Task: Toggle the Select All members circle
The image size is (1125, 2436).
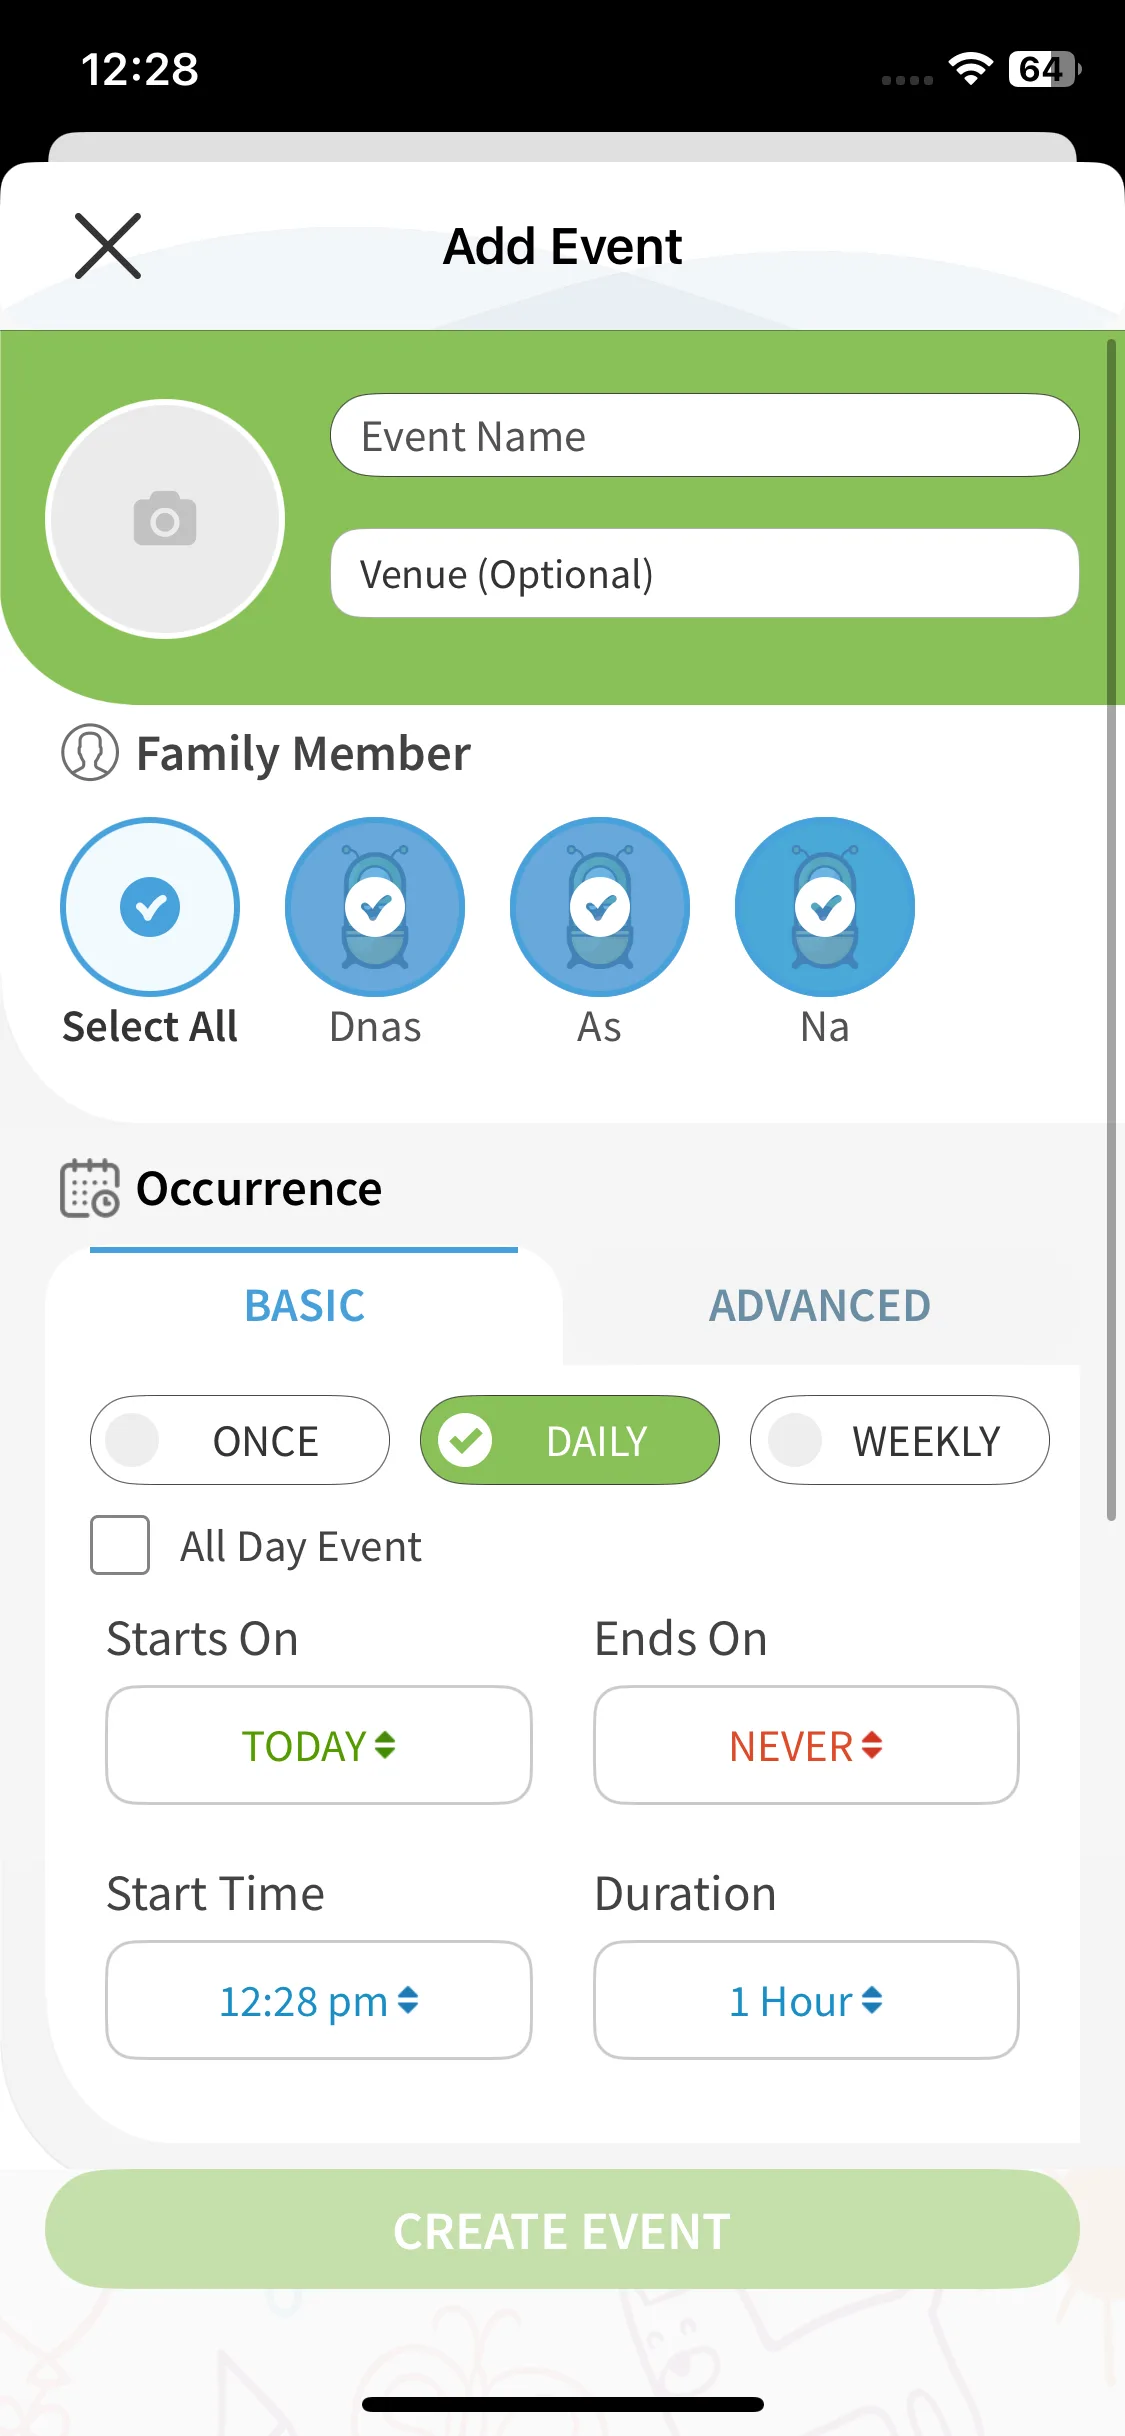Action: 150,906
